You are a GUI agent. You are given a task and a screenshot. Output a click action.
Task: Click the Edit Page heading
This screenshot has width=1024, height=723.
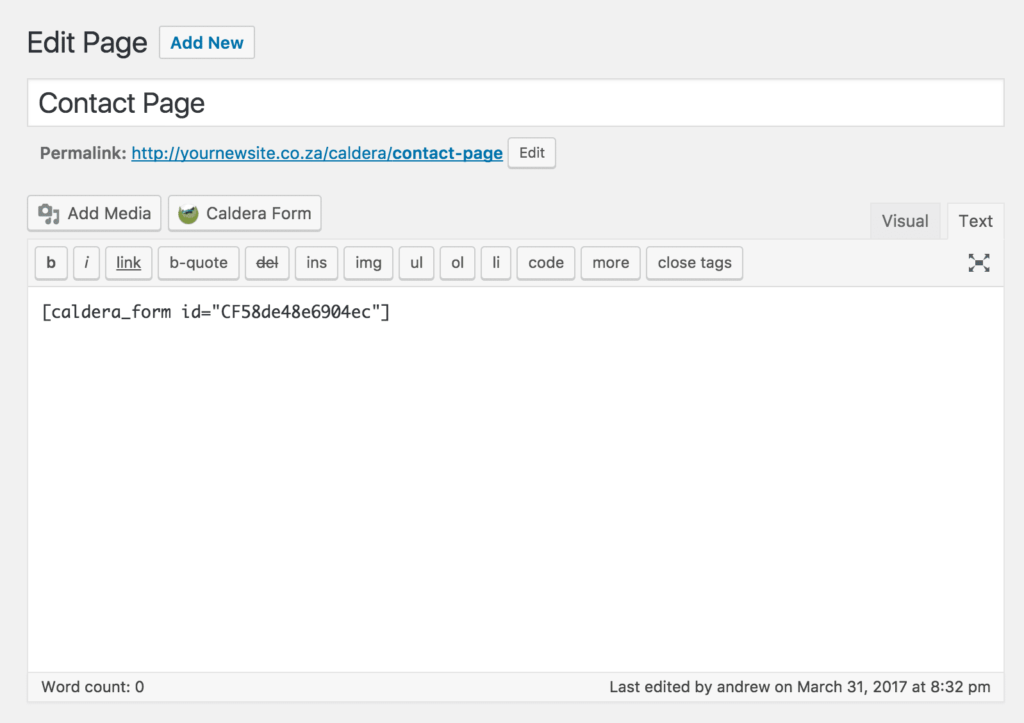point(87,43)
